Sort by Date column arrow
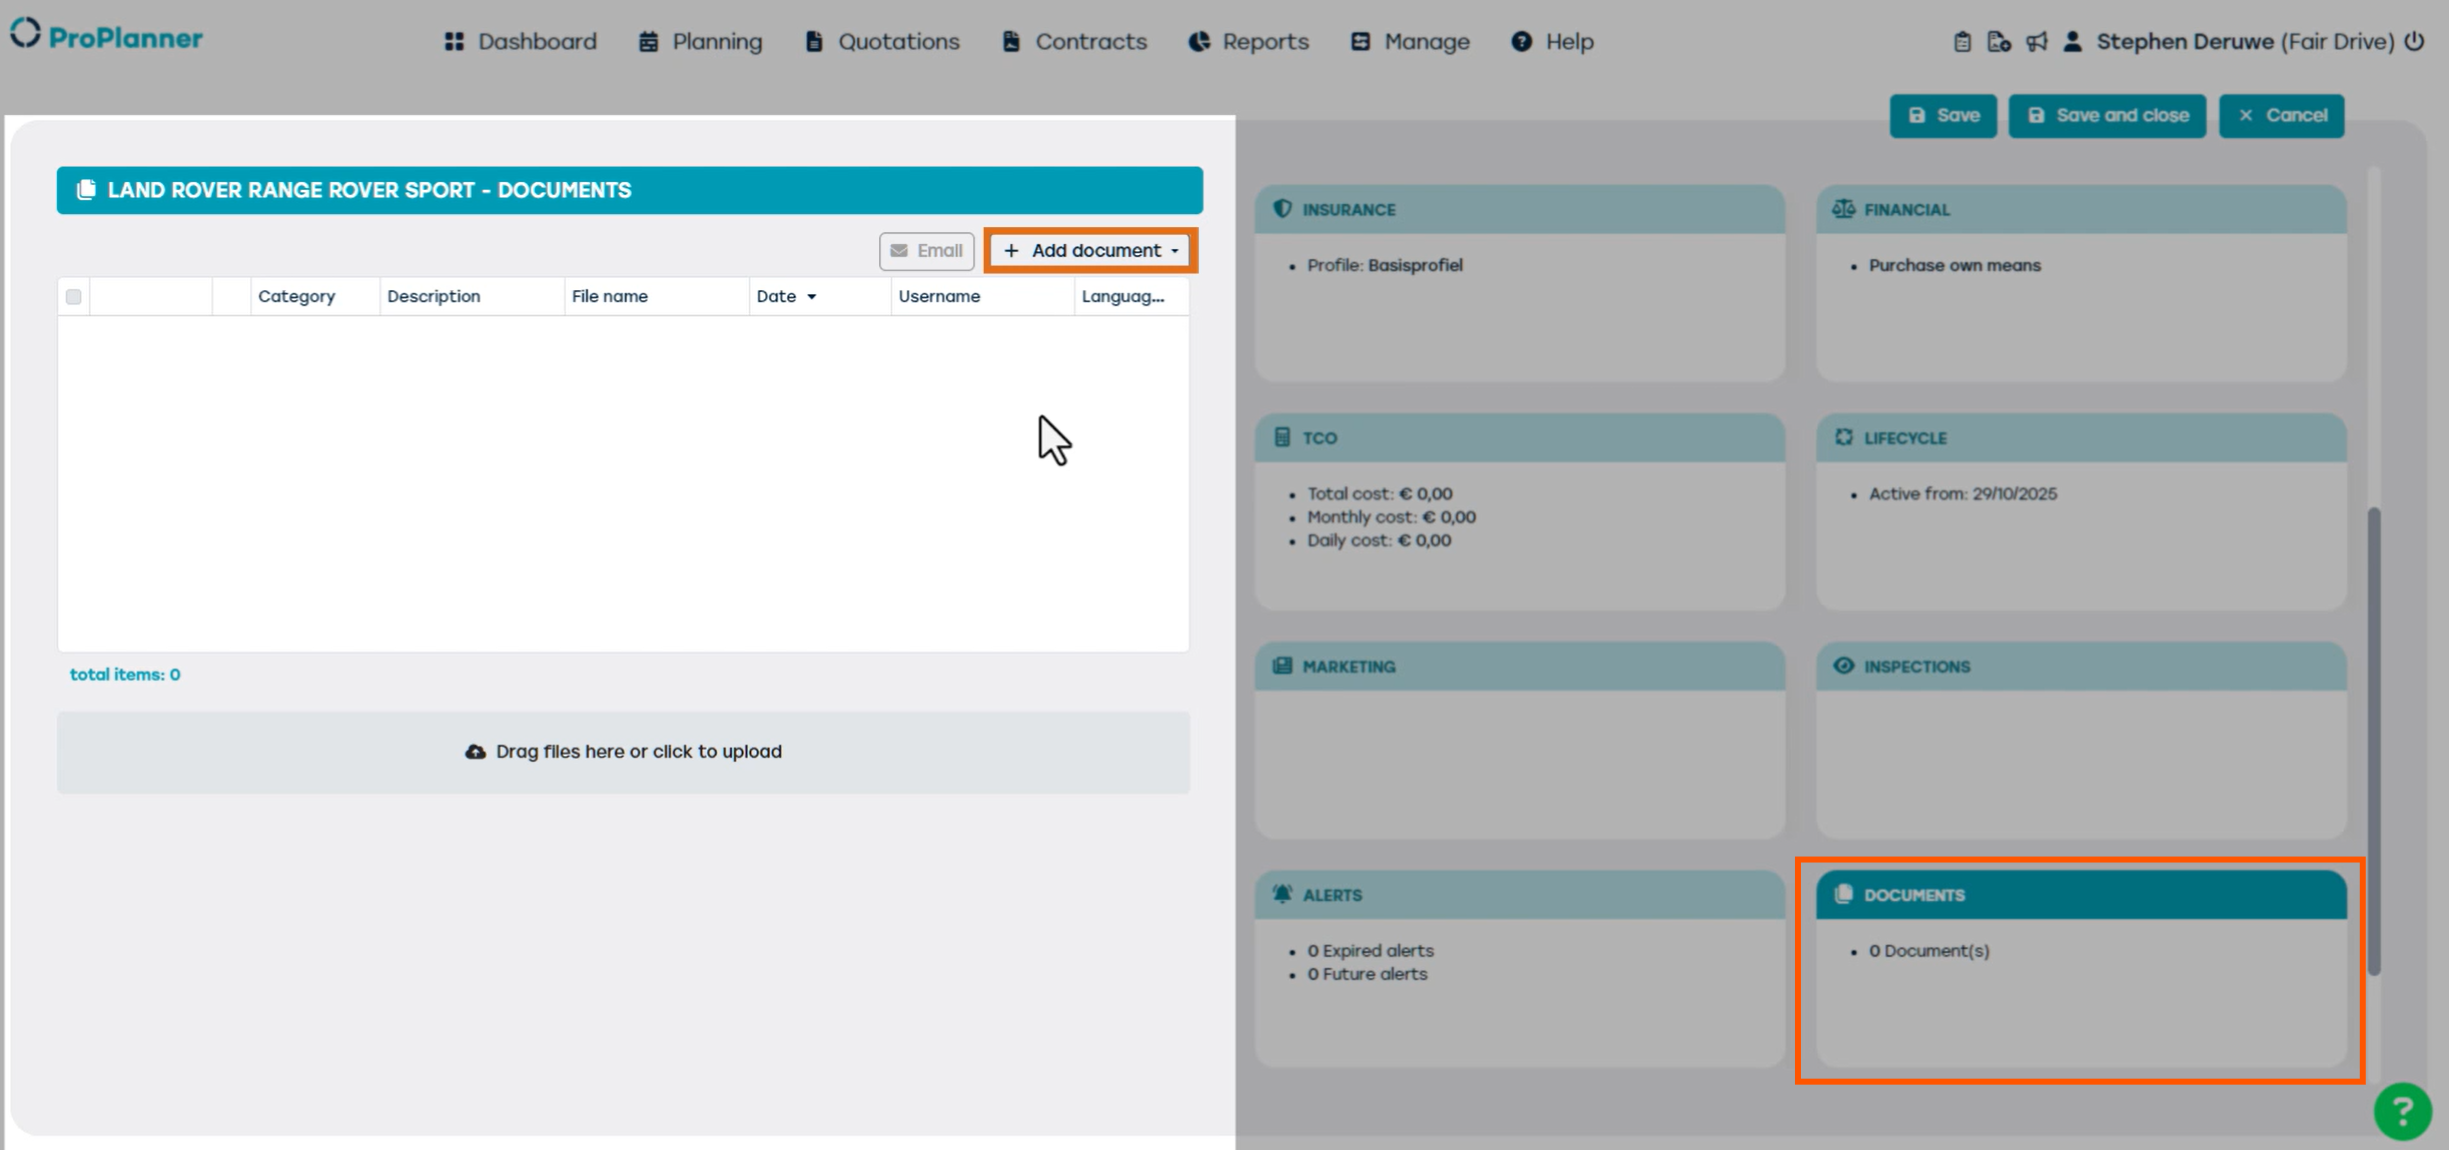This screenshot has width=2449, height=1150. 811,297
